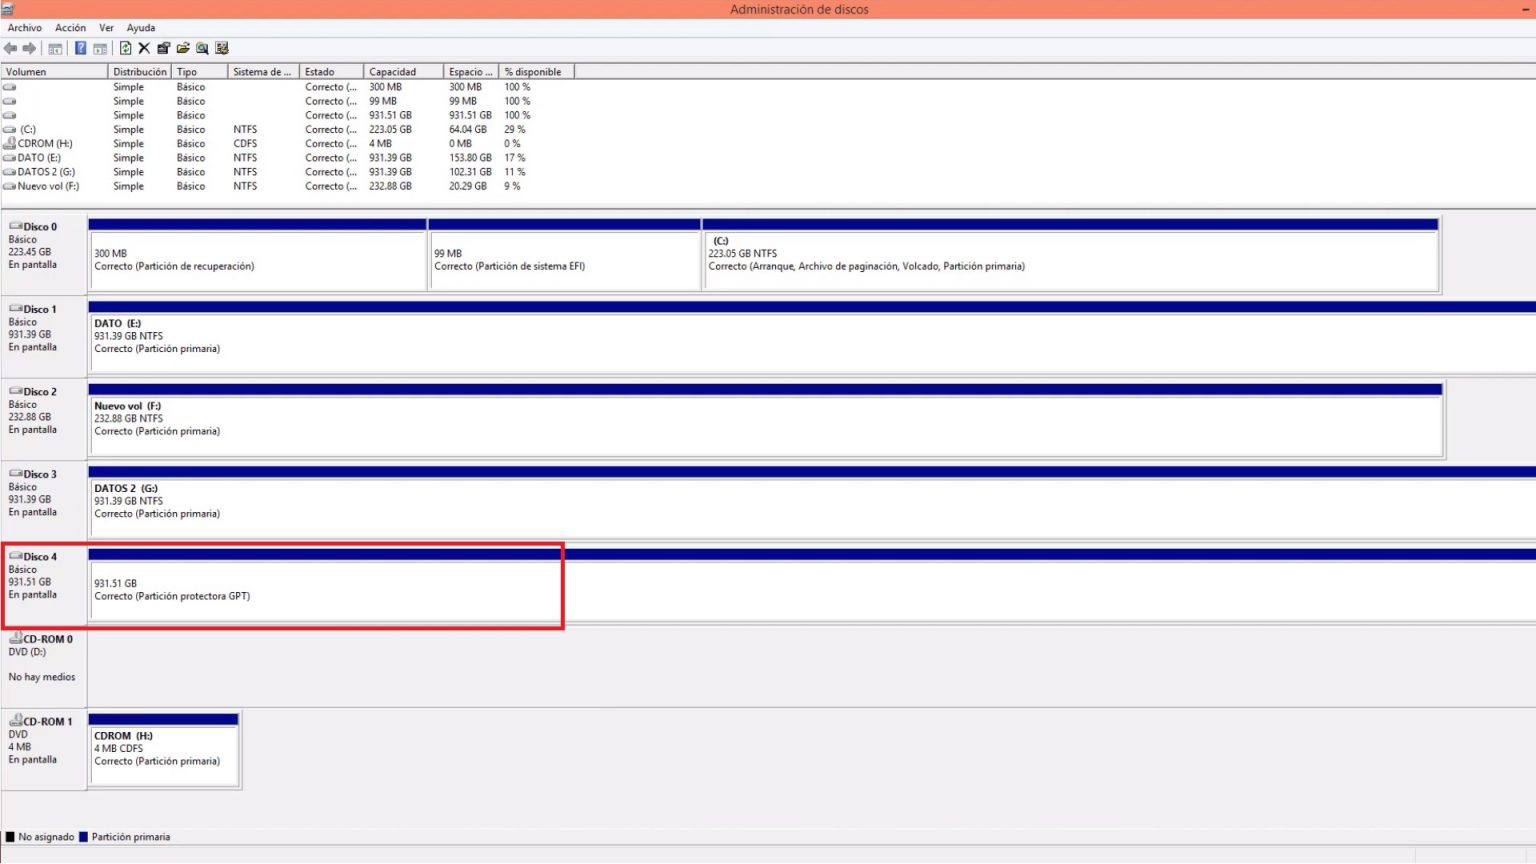Click the black X delete icon
Viewport: 1536px width, 864px height.
[144, 48]
